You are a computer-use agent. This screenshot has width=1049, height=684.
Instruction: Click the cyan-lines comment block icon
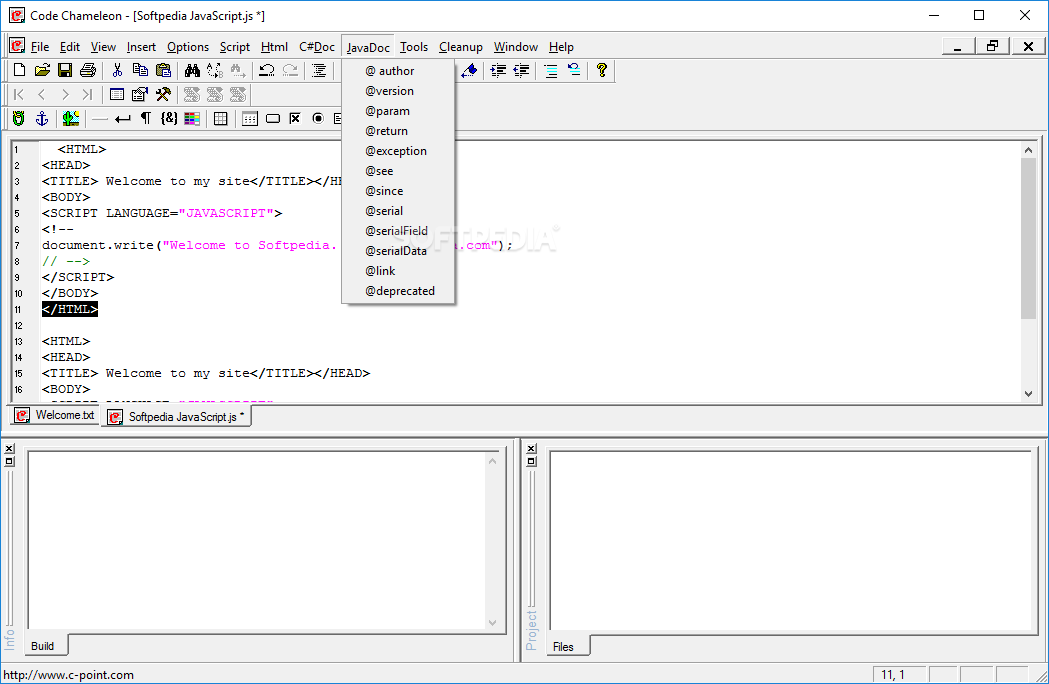[x=551, y=70]
